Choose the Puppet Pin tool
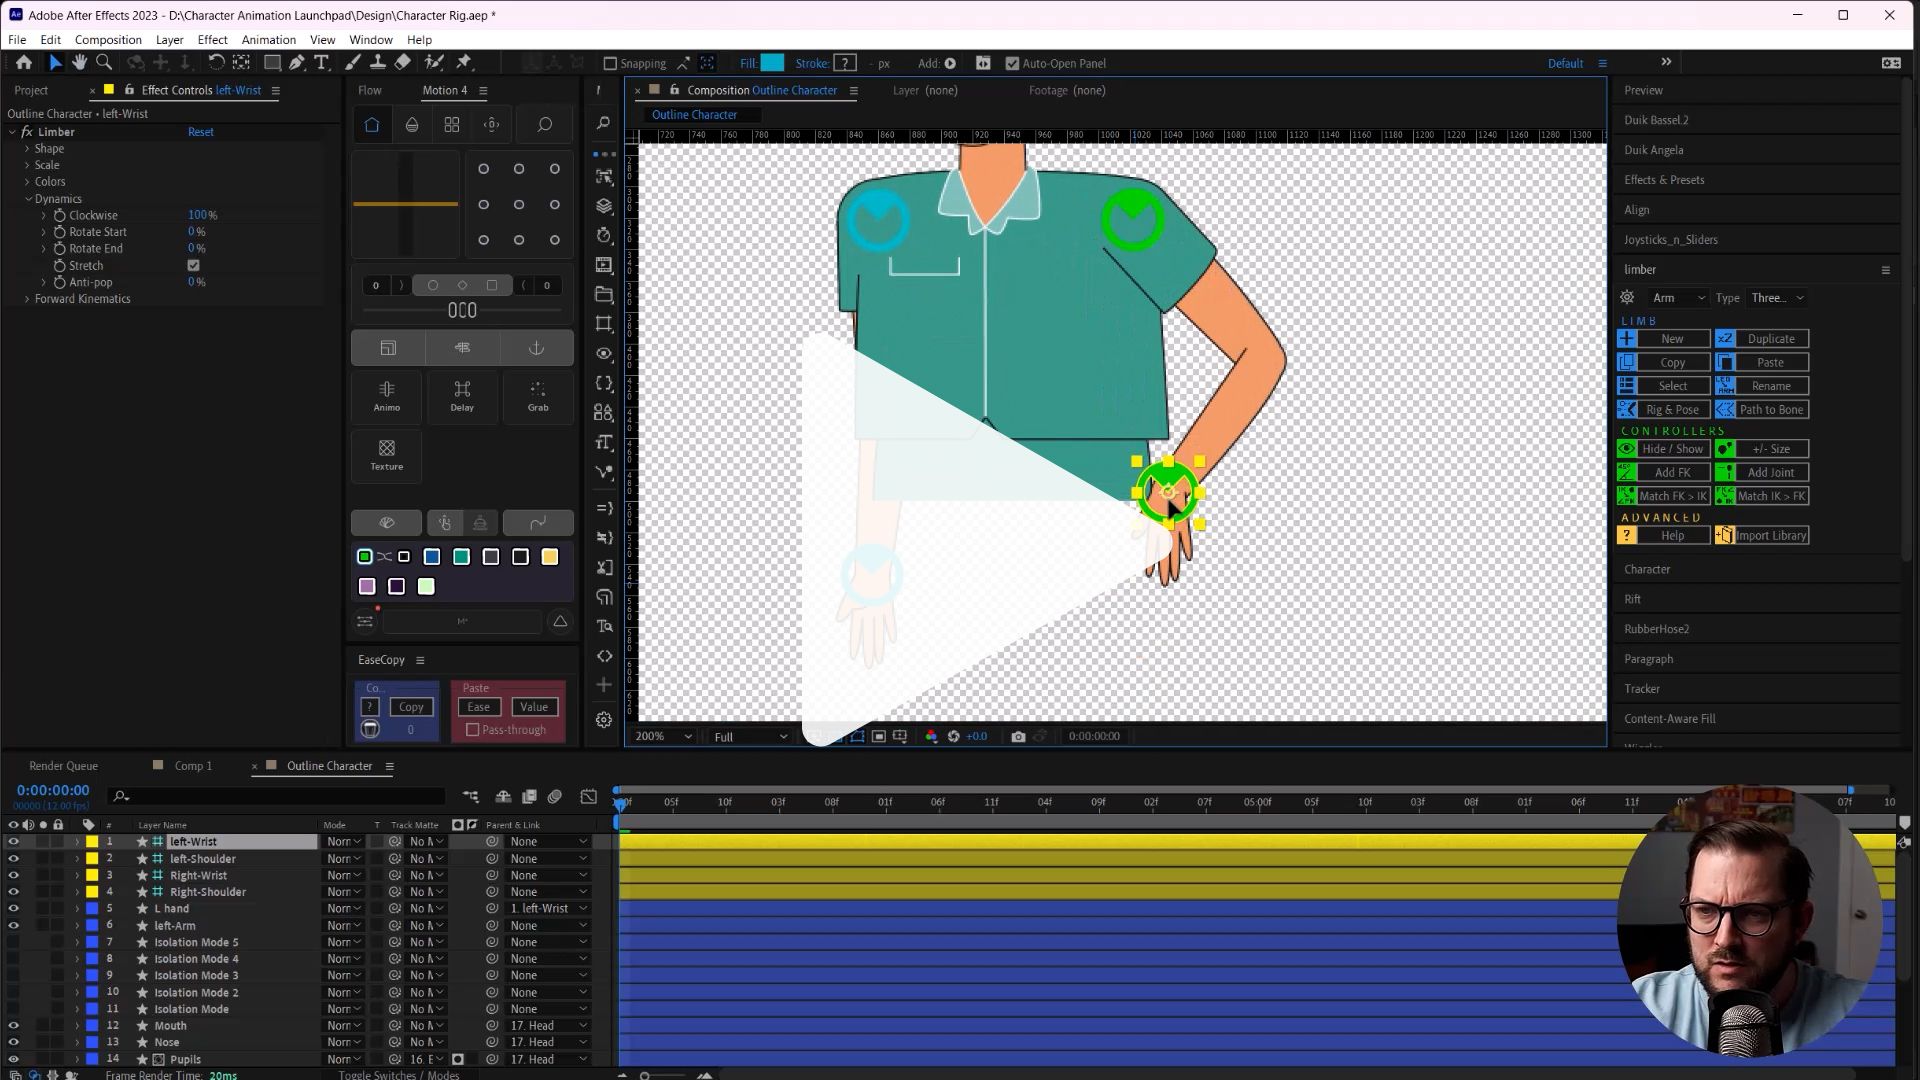Screen dimensions: 1920x1080 point(464,63)
